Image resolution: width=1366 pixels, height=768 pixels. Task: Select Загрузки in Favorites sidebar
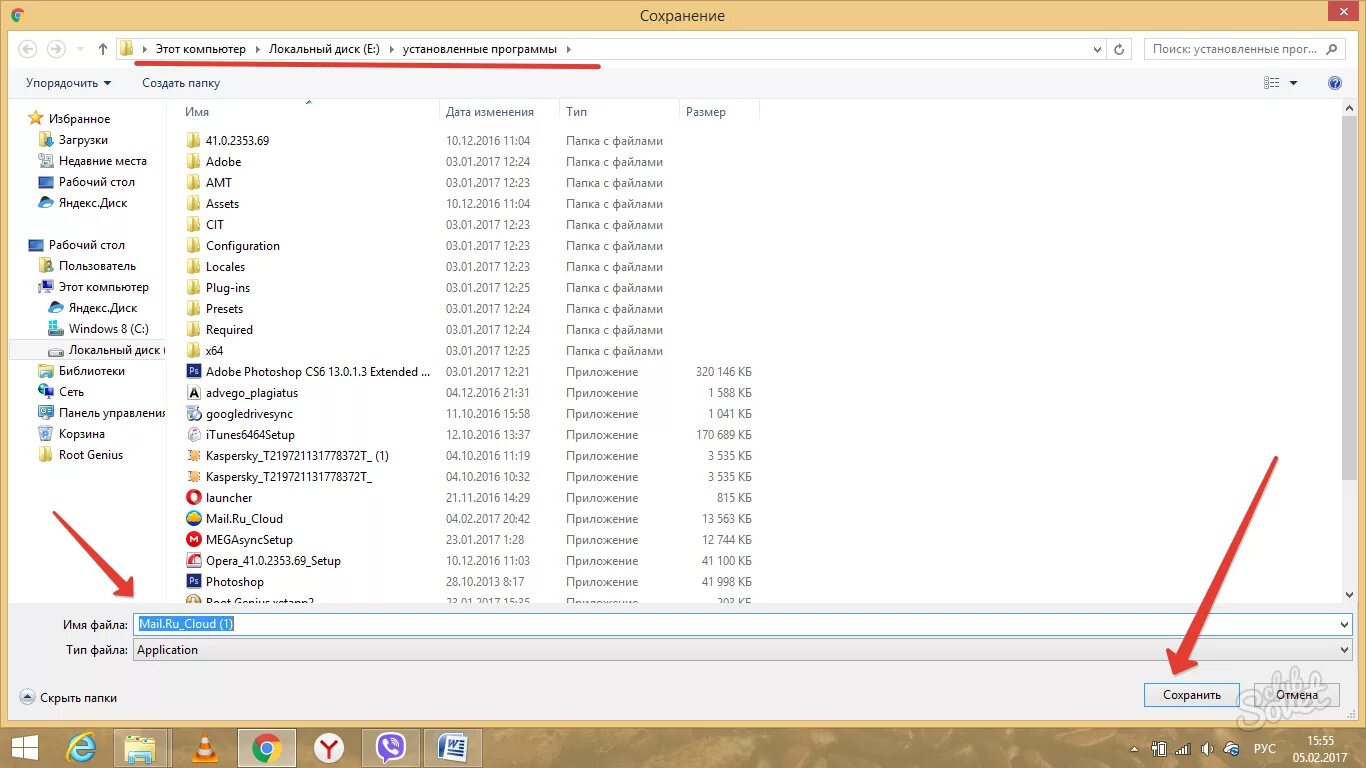83,140
